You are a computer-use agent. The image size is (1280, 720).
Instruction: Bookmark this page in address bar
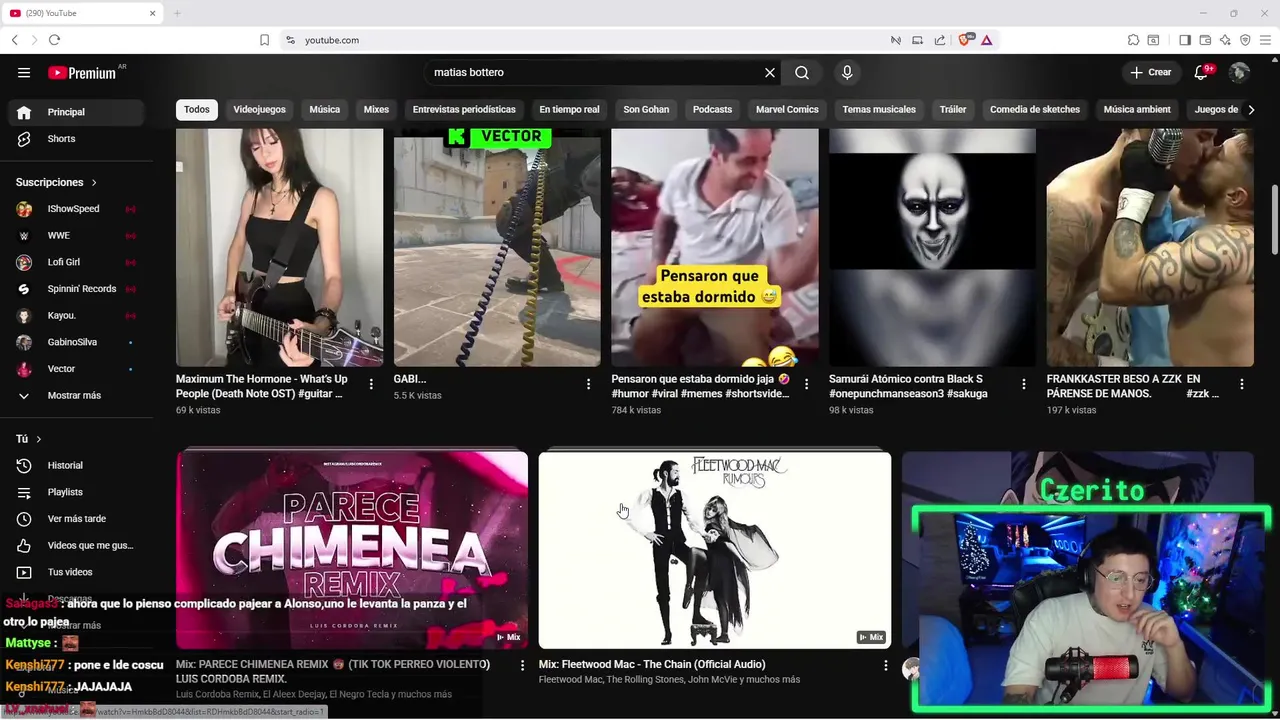(264, 40)
